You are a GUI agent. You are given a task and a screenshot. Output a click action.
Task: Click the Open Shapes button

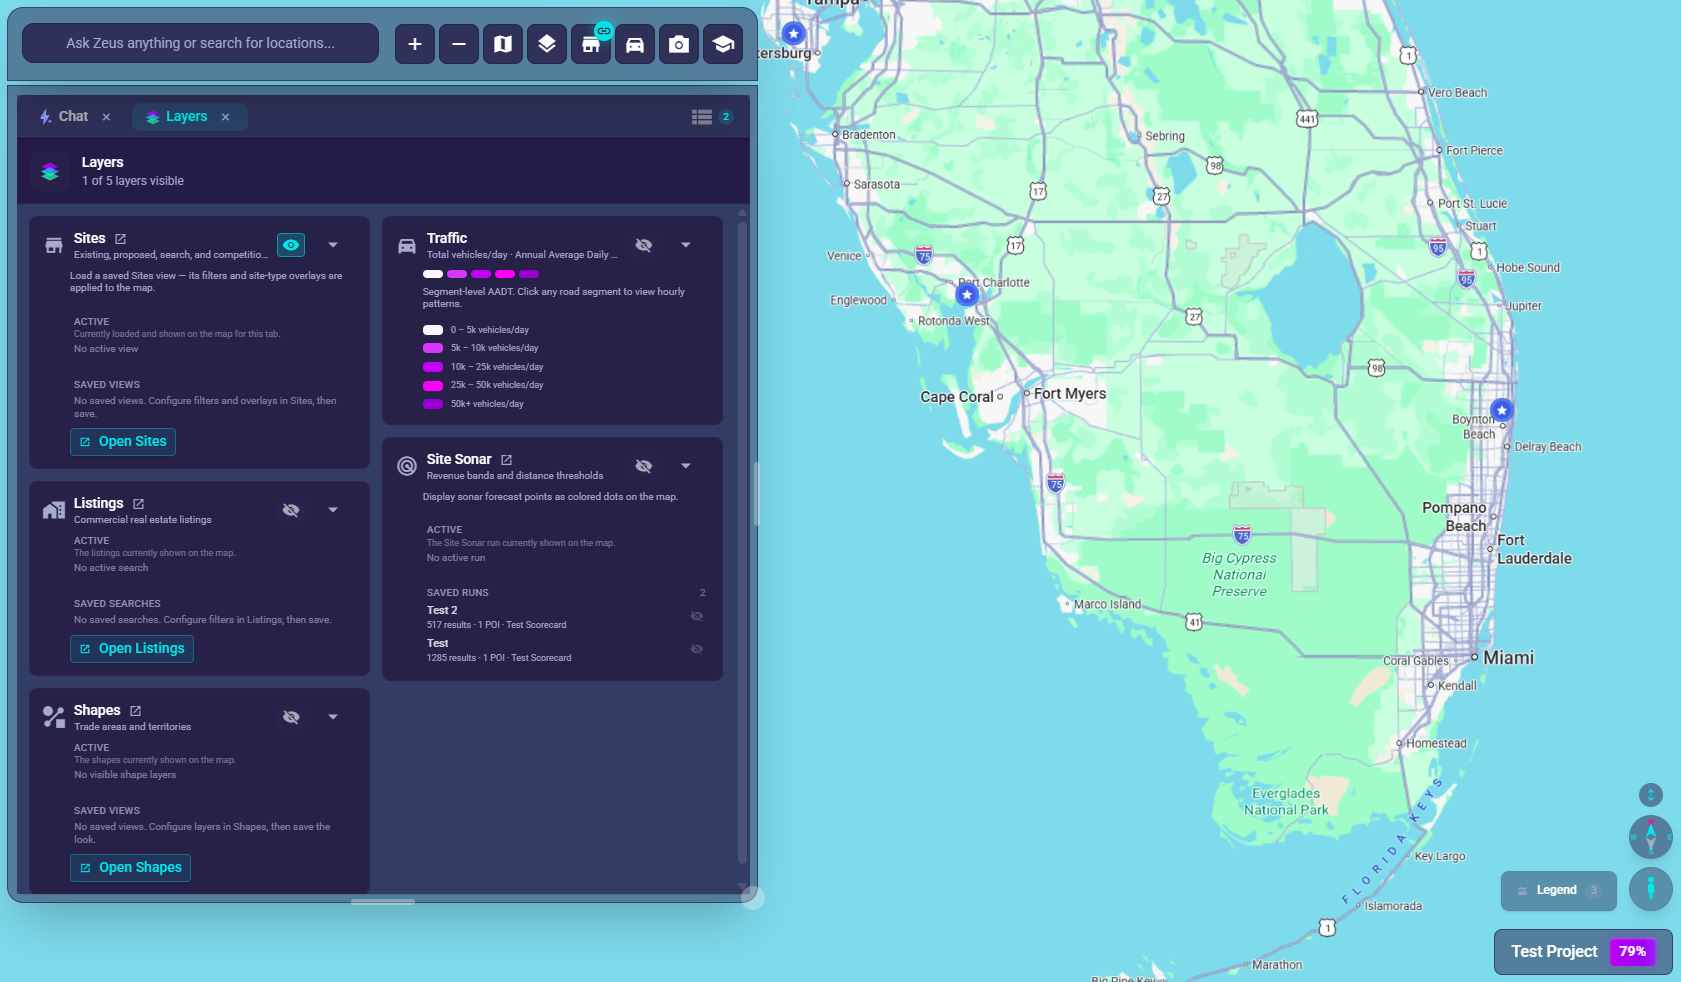tap(130, 868)
